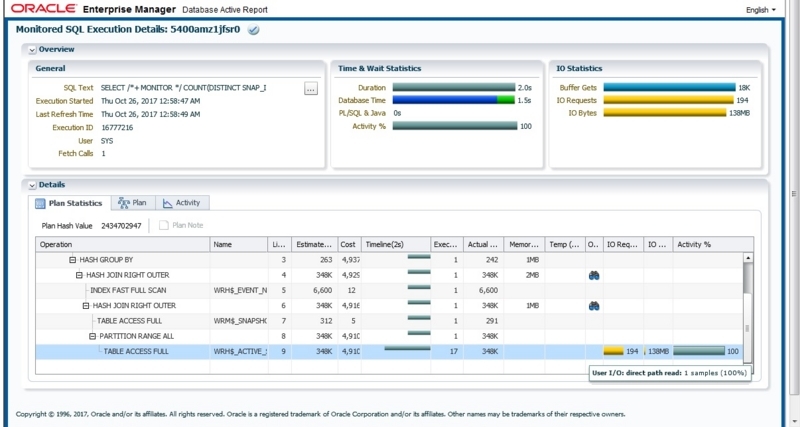Click timeline bar in highlighted row 9
The width and height of the screenshot is (800, 427).
(407, 348)
